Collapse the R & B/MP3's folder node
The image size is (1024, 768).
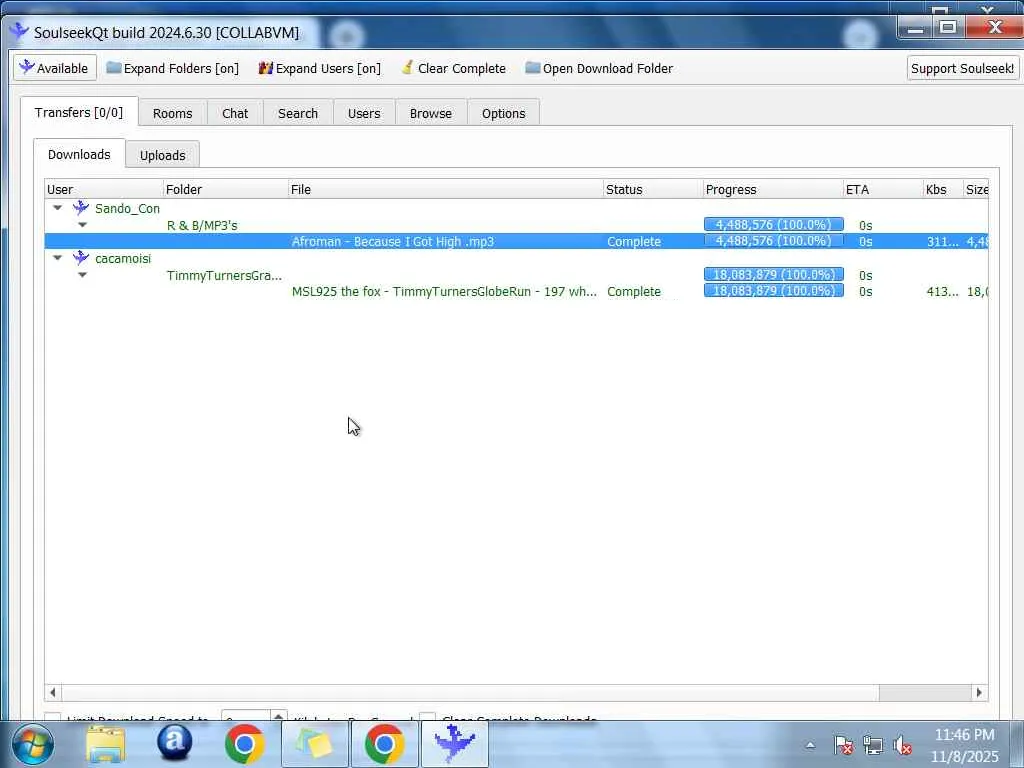(x=82, y=225)
